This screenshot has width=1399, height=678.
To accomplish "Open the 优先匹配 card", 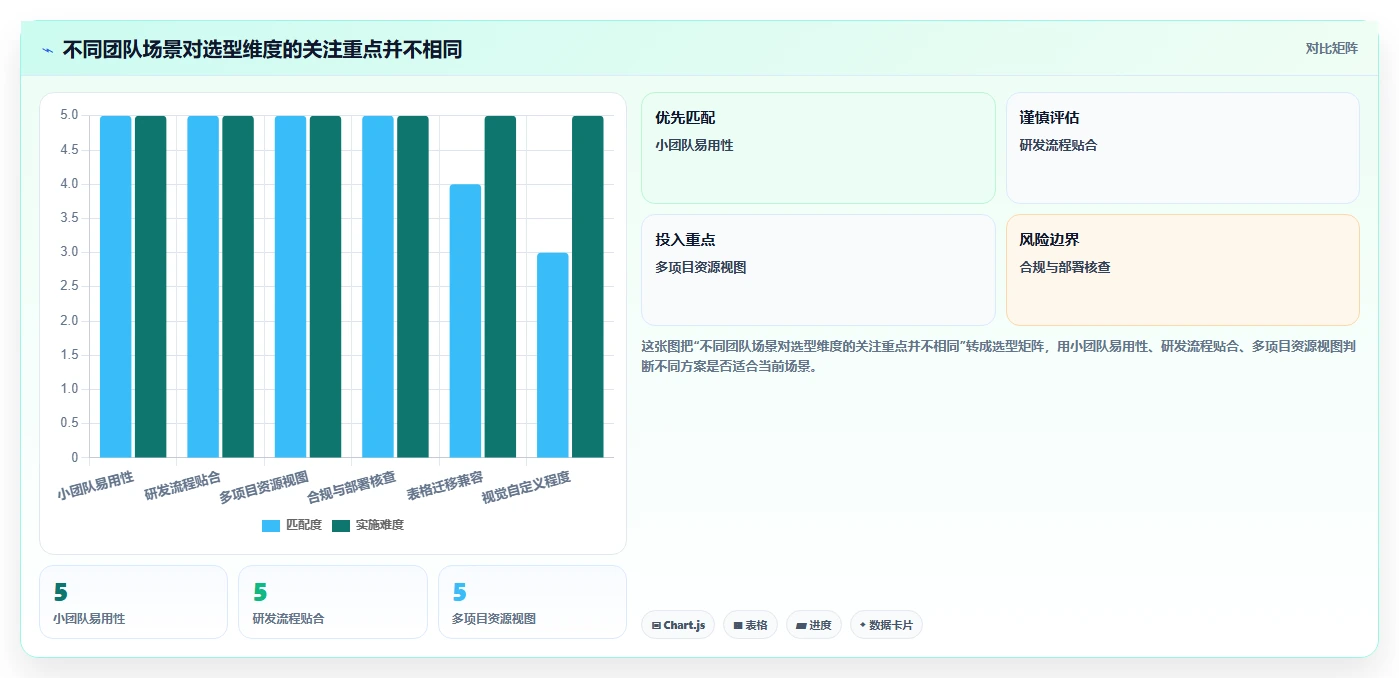I will 818,148.
